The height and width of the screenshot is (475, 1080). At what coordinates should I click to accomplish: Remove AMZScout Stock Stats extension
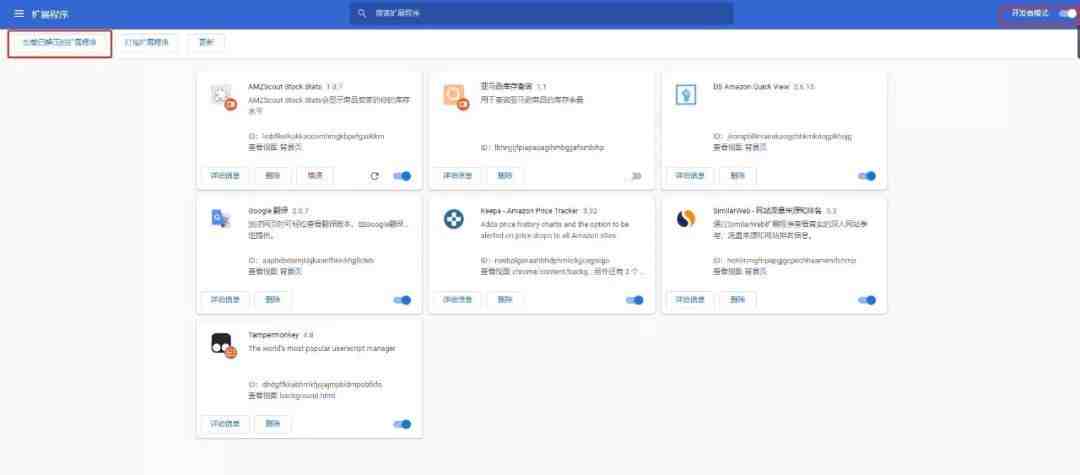pos(273,176)
